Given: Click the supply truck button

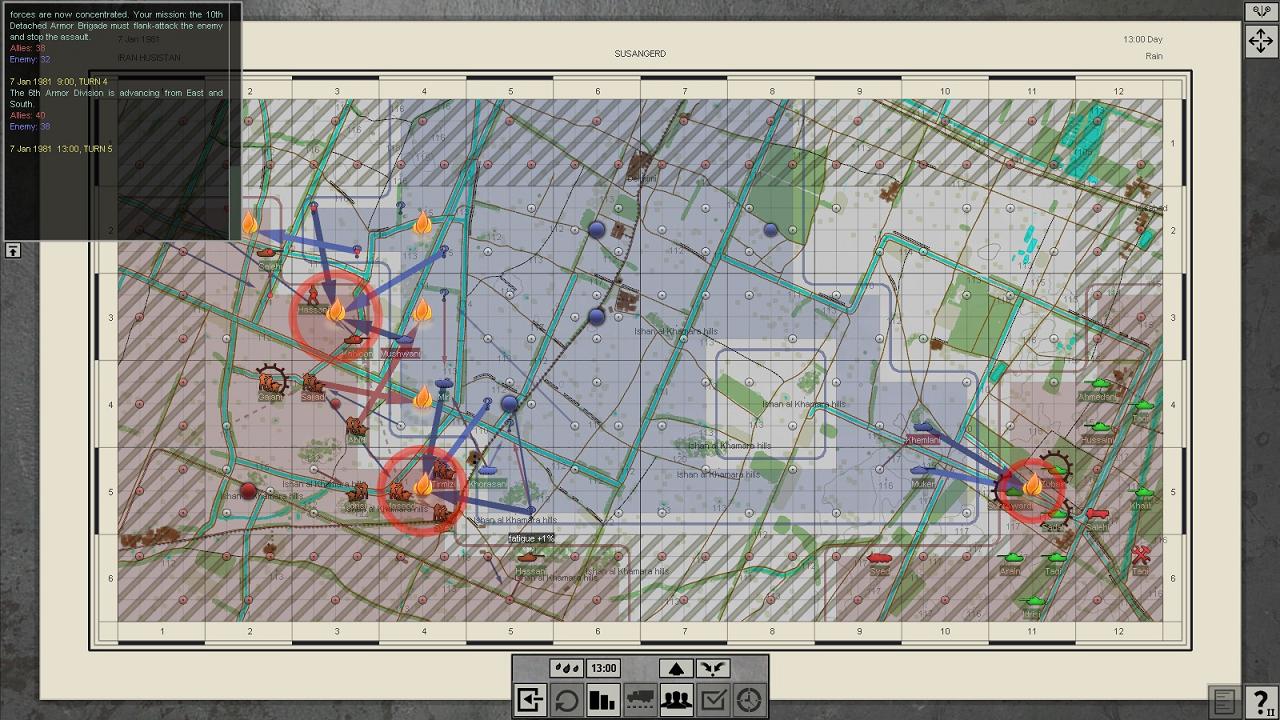Looking at the screenshot, I should tap(640, 700).
